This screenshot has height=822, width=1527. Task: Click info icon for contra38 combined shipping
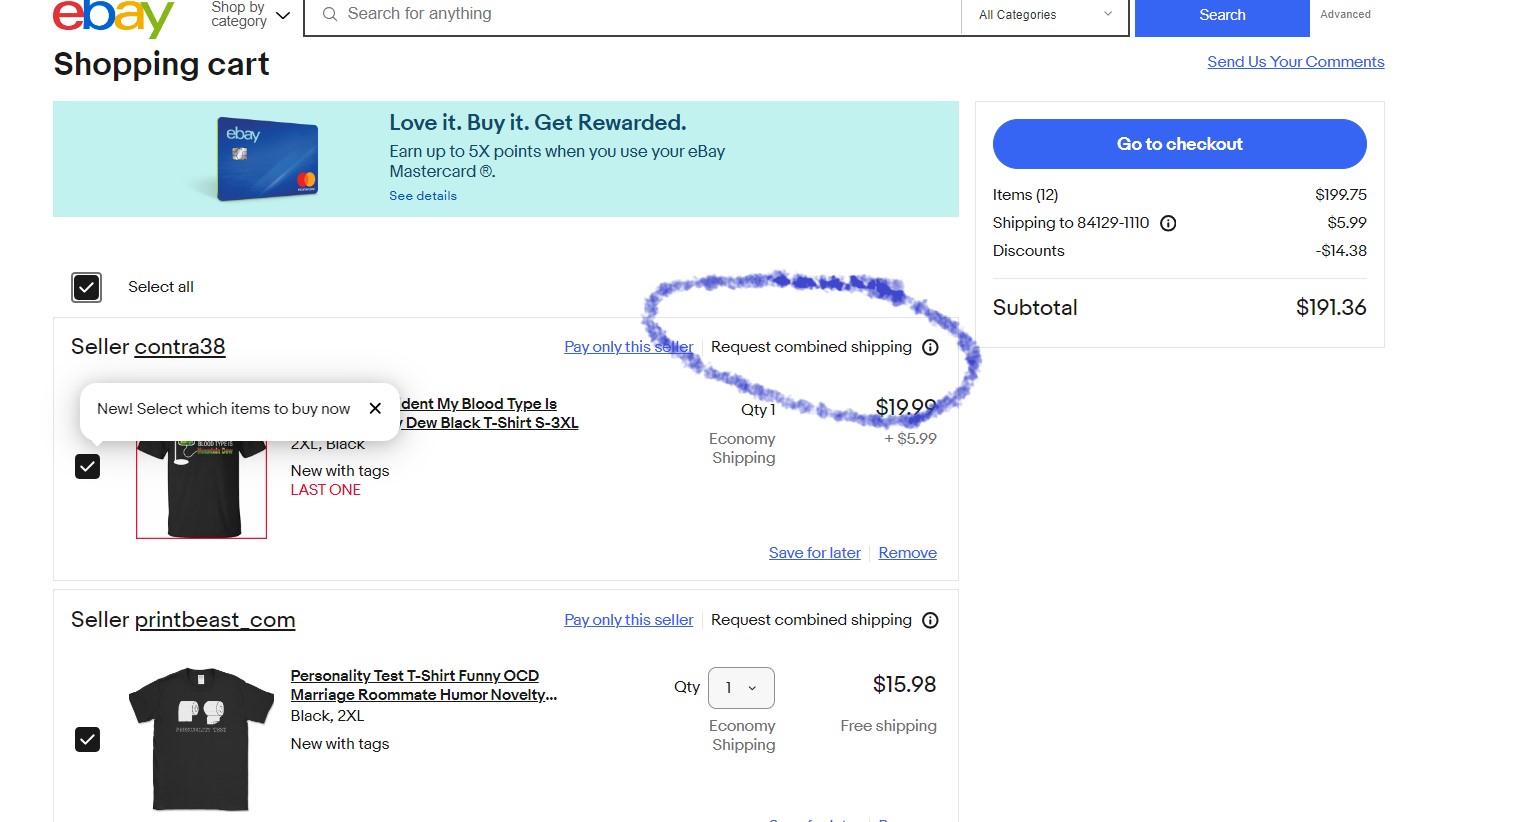tap(930, 348)
